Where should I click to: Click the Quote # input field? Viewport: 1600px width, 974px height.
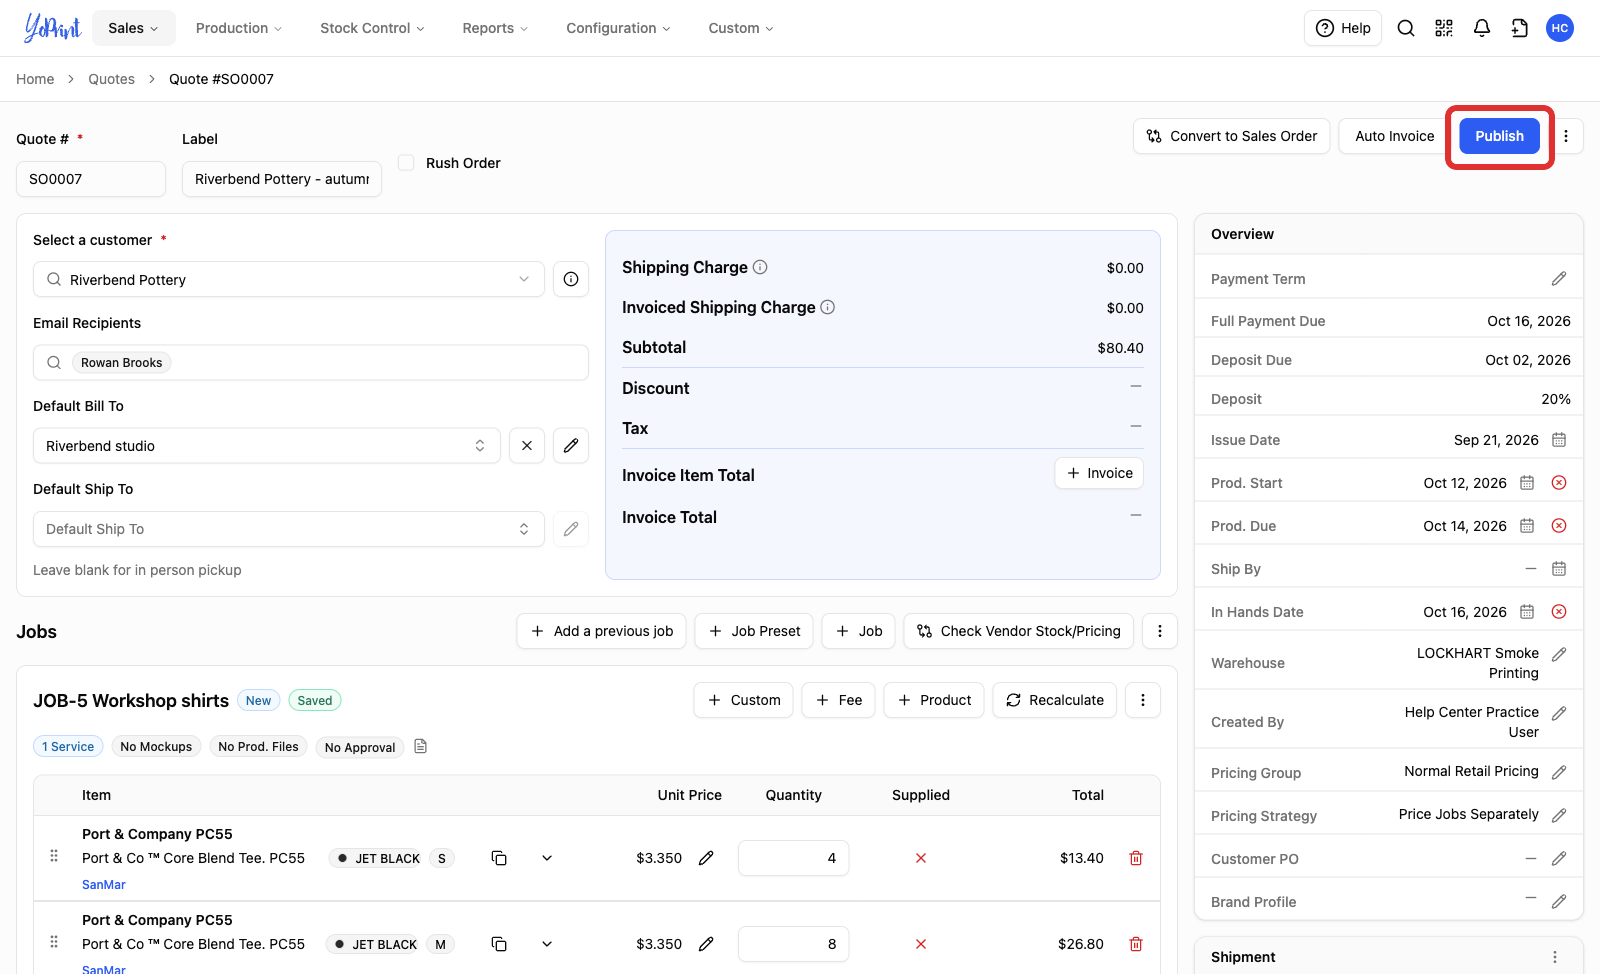[91, 179]
